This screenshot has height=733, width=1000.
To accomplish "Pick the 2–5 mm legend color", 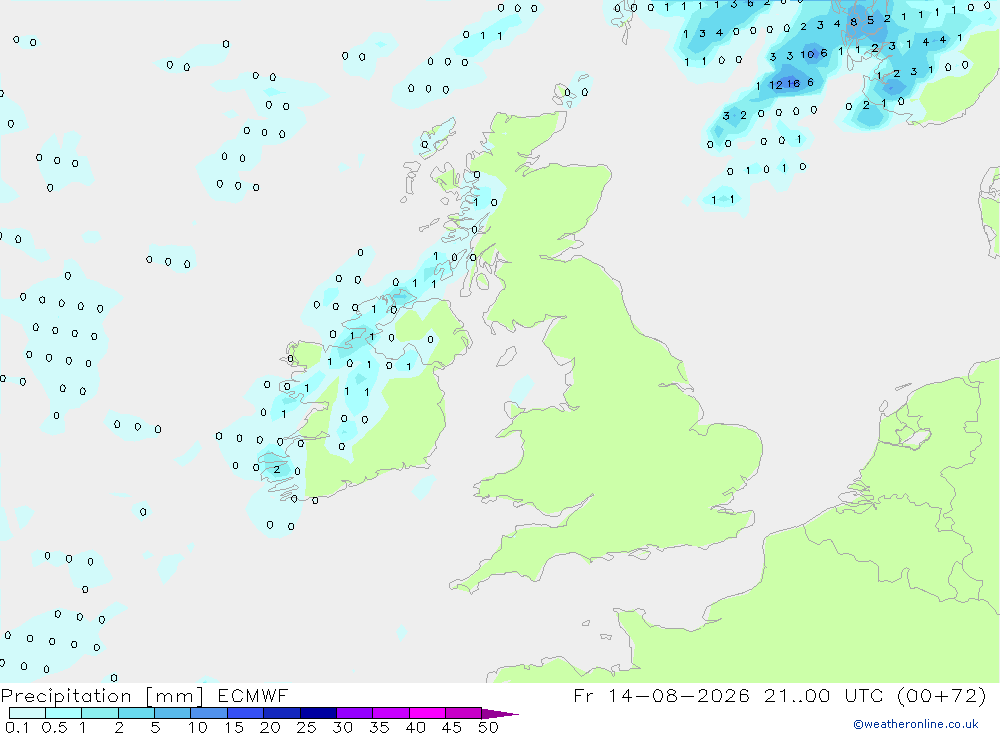I will coord(136,713).
